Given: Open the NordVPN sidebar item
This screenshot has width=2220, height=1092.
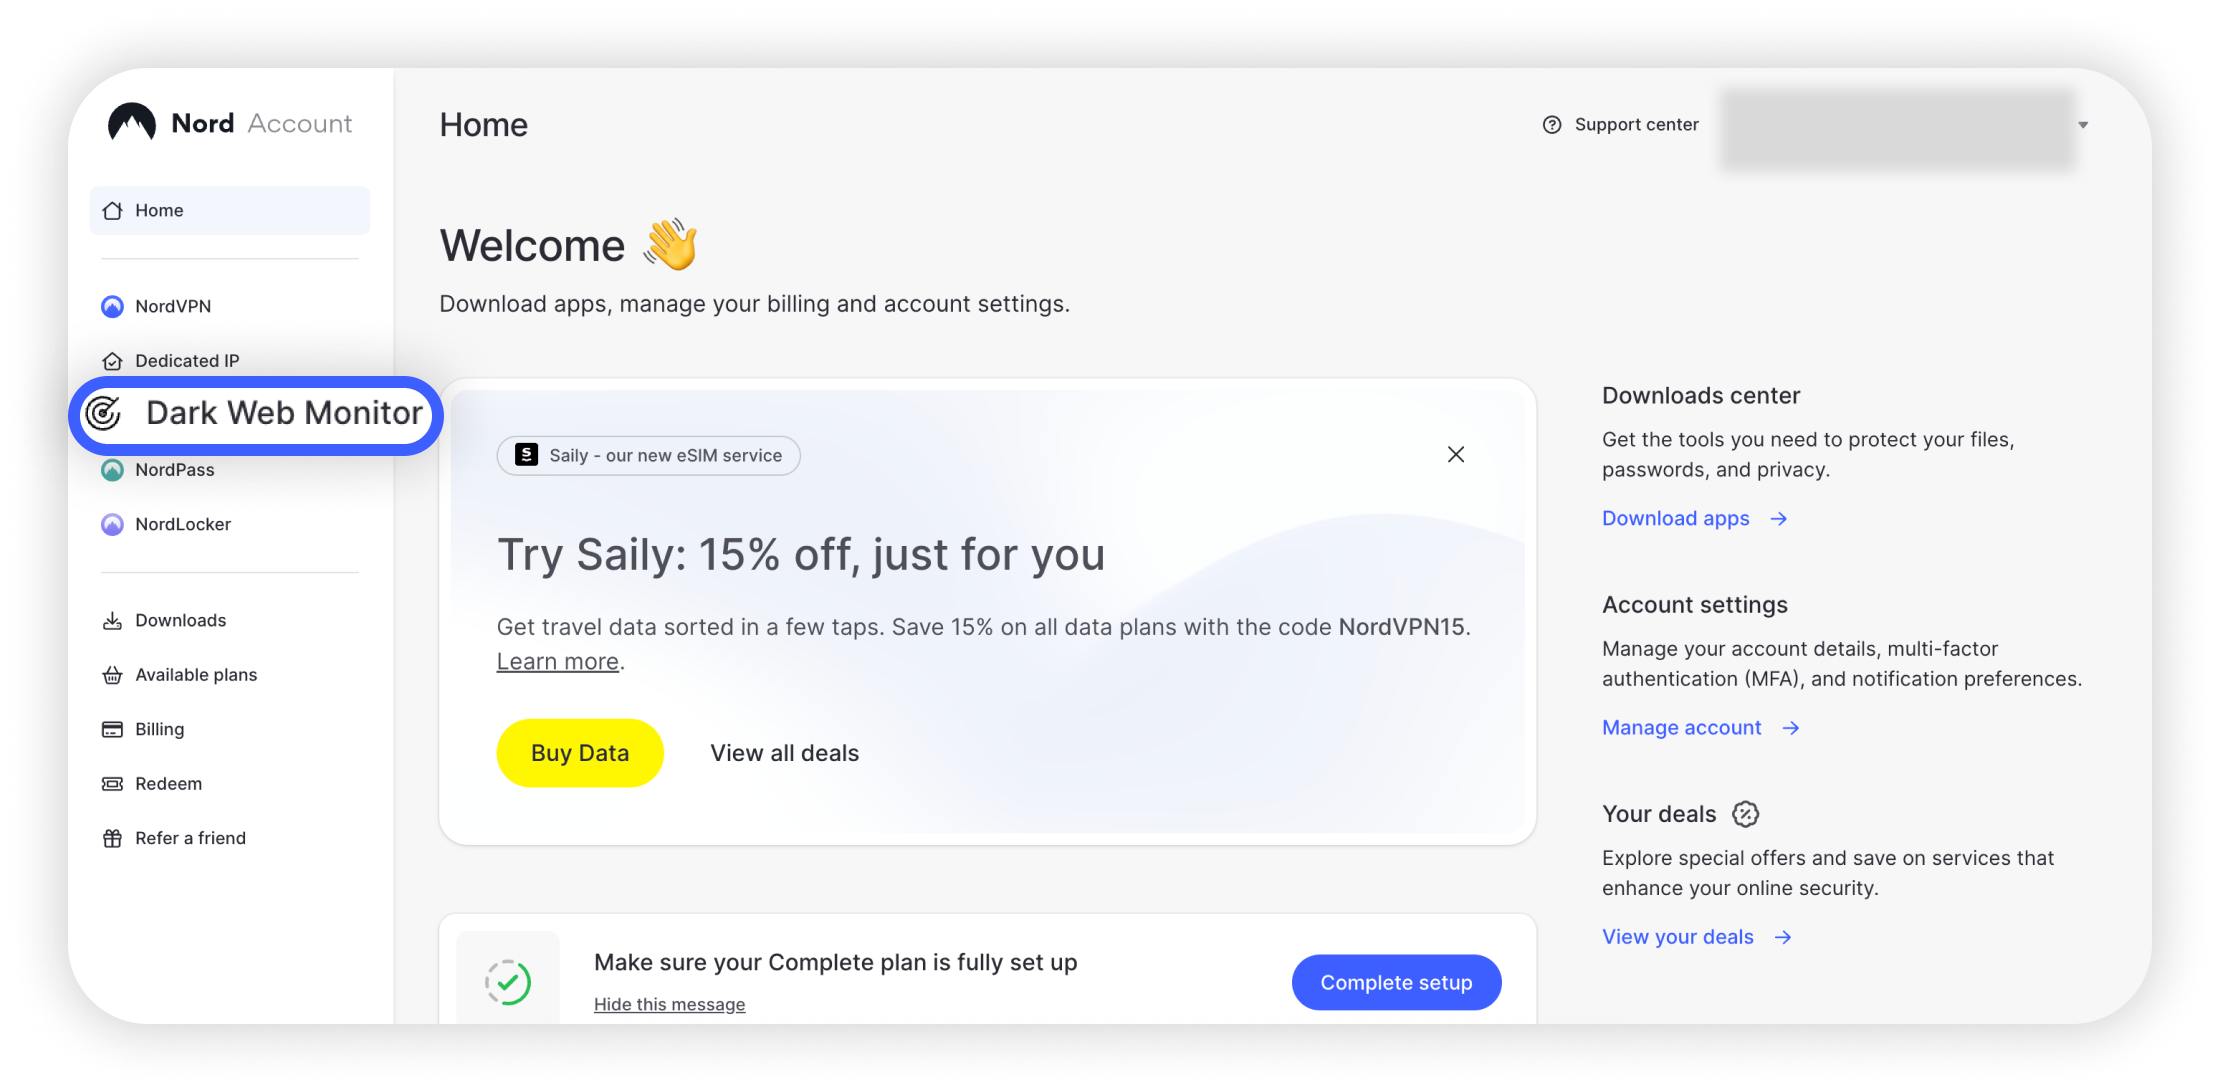Looking at the screenshot, I should point(172,306).
